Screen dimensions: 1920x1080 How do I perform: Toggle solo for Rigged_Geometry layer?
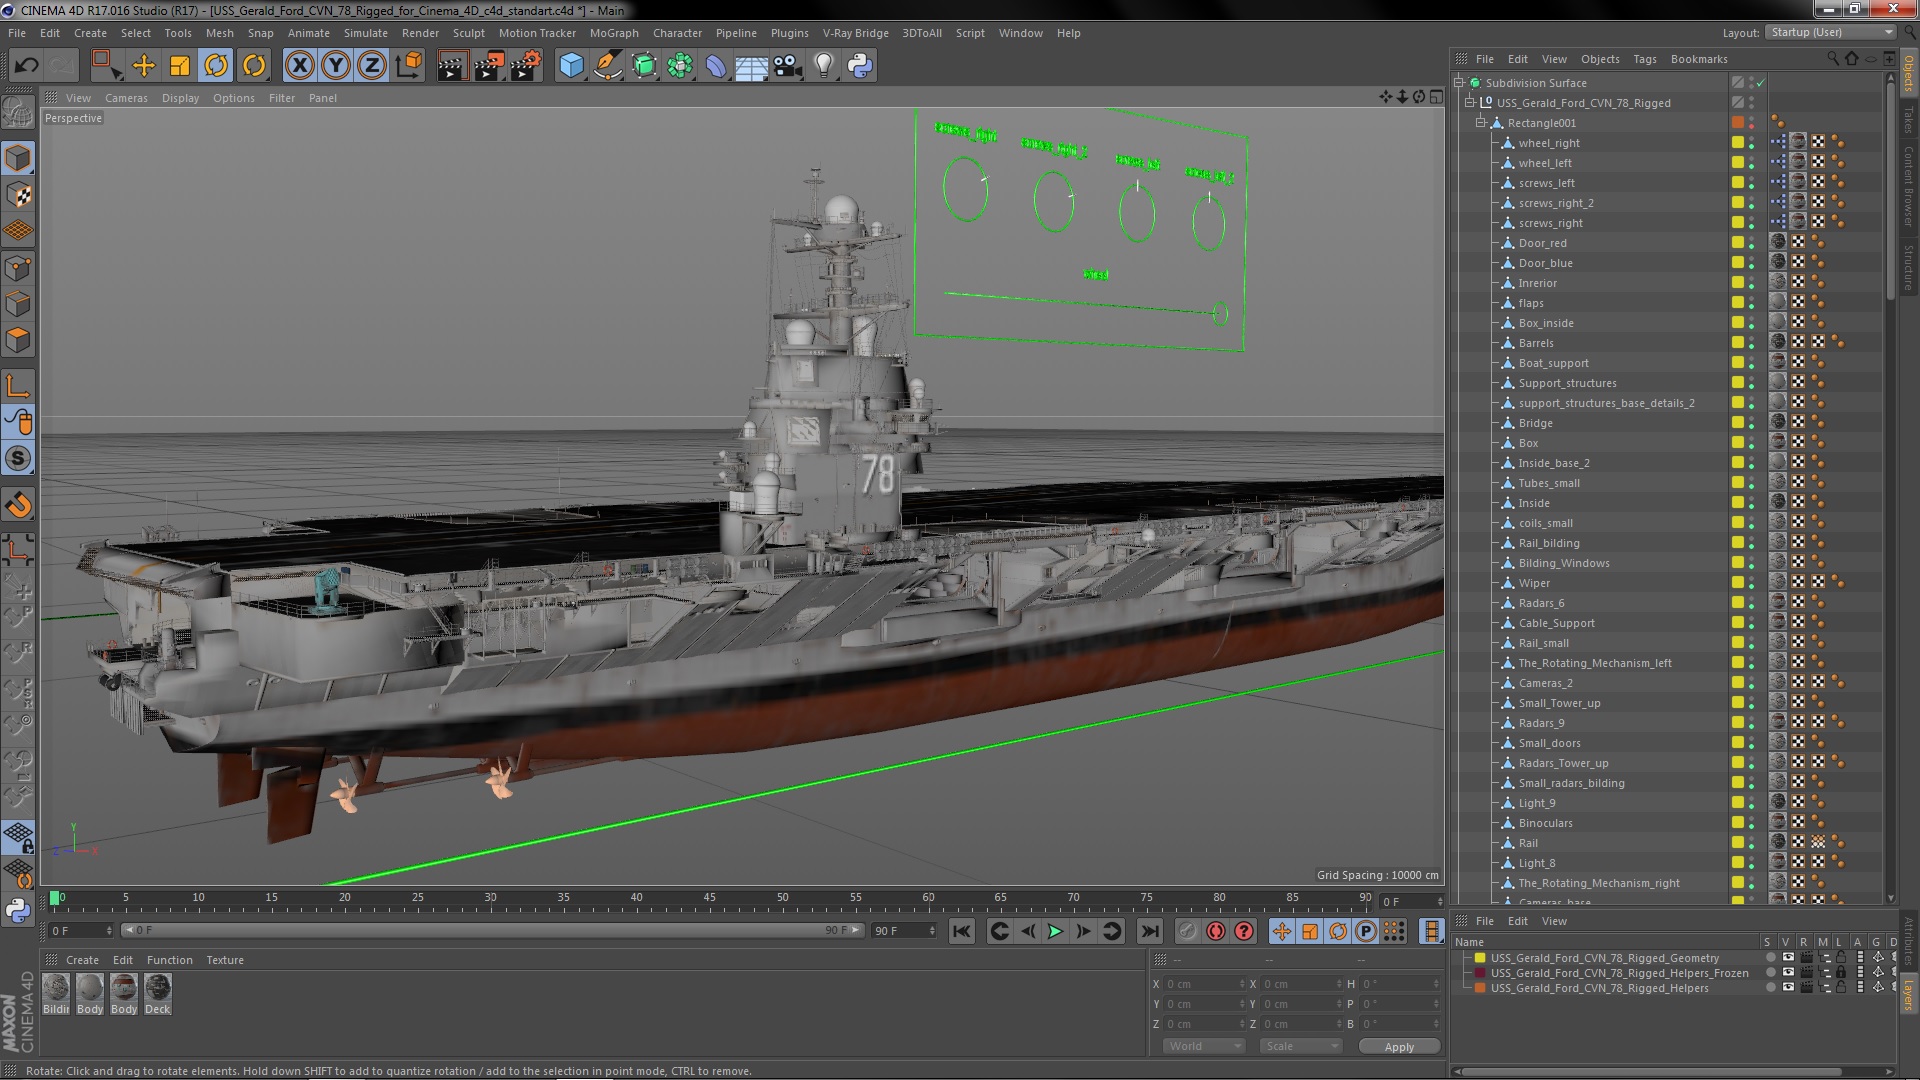point(1770,958)
